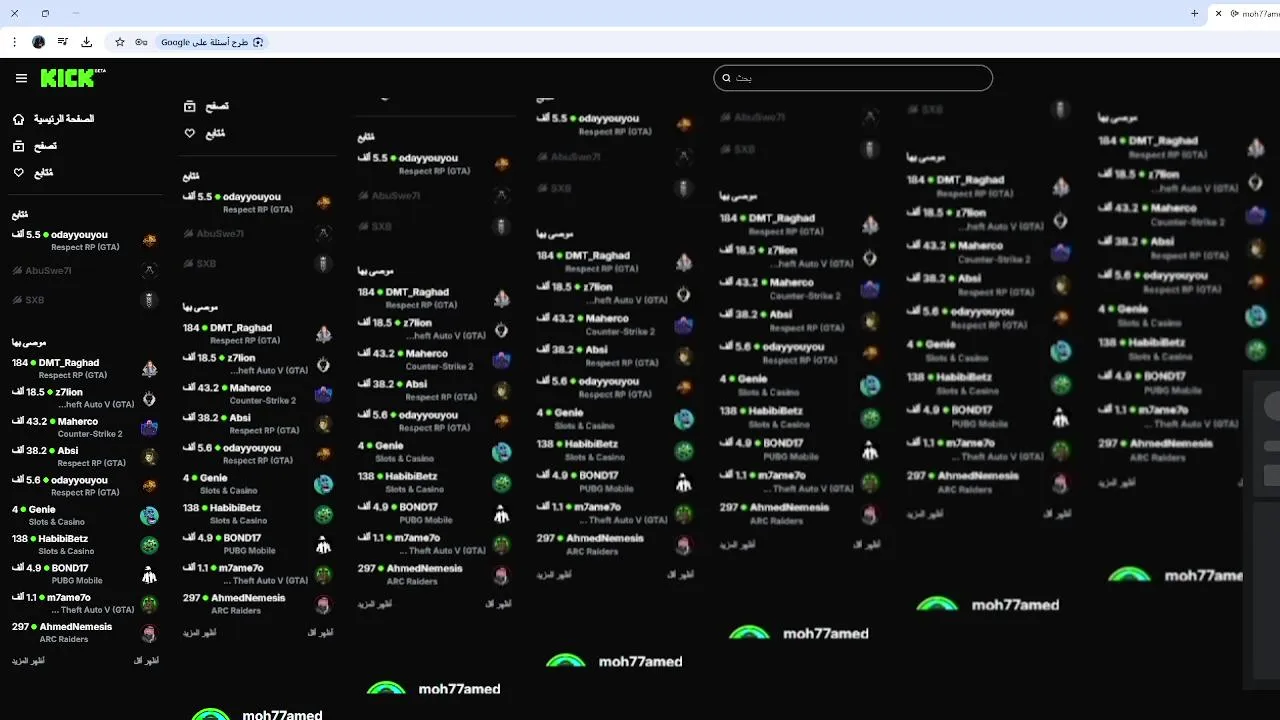This screenshot has height=720, width=1280.
Task: Click the Google Lens icon in address bar
Action: click(258, 42)
